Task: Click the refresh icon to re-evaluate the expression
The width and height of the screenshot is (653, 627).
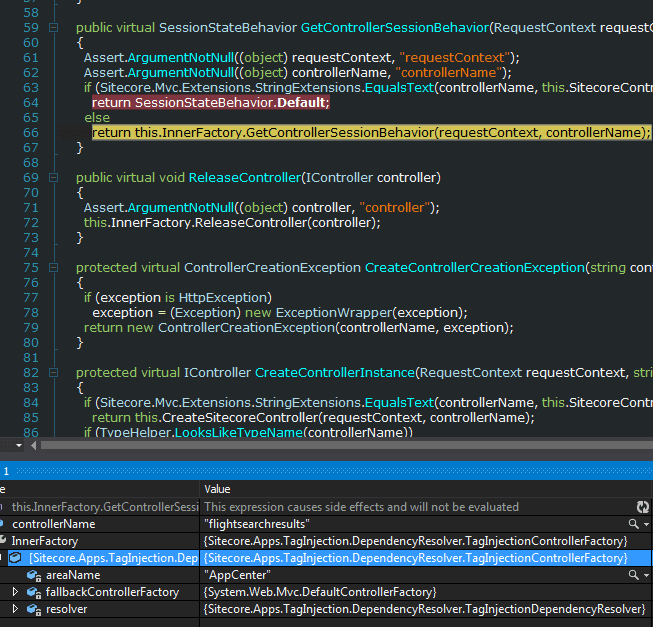Action: 643,507
